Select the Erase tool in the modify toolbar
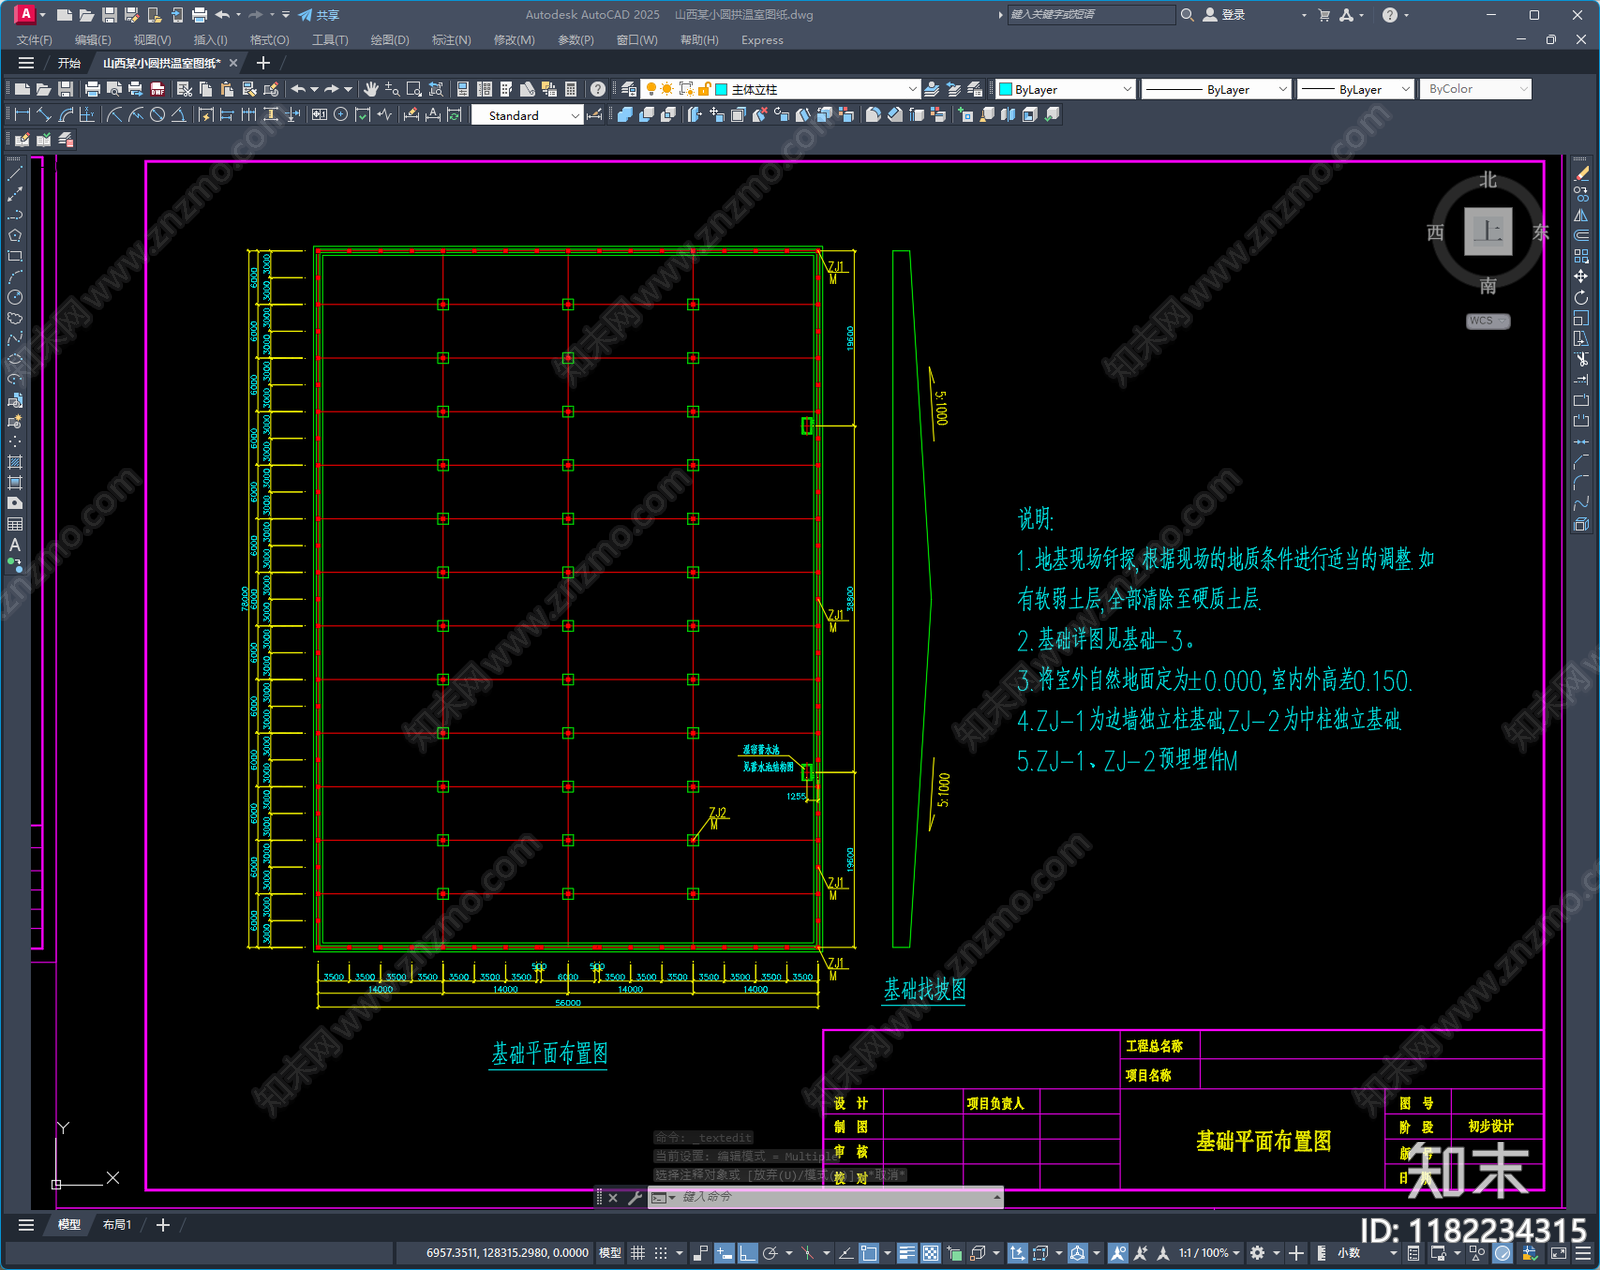Viewport: 1600px width, 1270px height. [x=1581, y=174]
